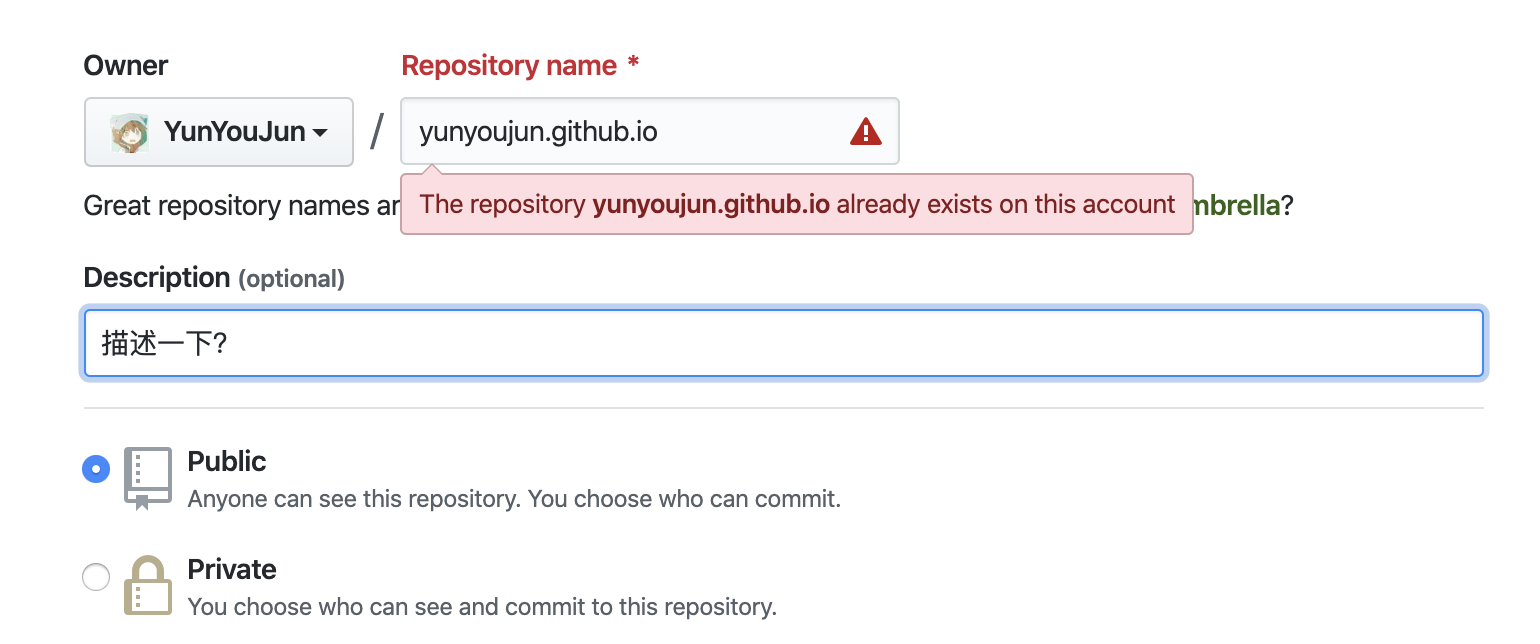The height and width of the screenshot is (644, 1540).
Task: Click the caret arrow beside YunYouJun
Action: [x=321, y=133]
